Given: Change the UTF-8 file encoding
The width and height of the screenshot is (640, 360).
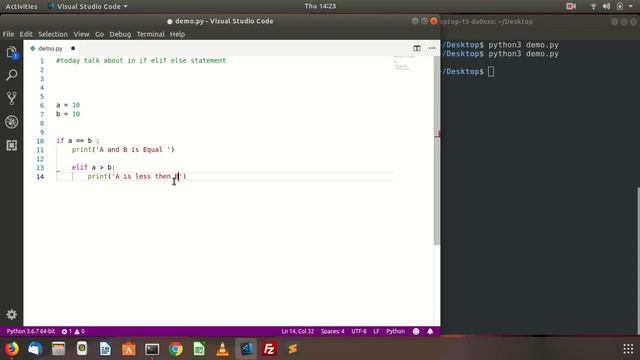Looking at the screenshot, I should pyautogui.click(x=359, y=331).
